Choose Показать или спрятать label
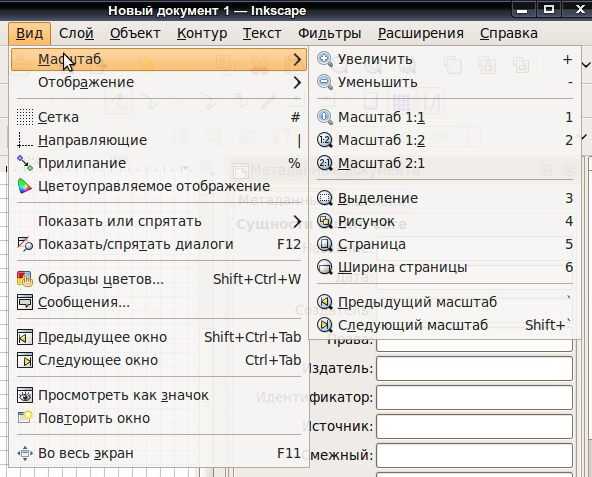Image resolution: width=592 pixels, height=477 pixels. click(120, 221)
